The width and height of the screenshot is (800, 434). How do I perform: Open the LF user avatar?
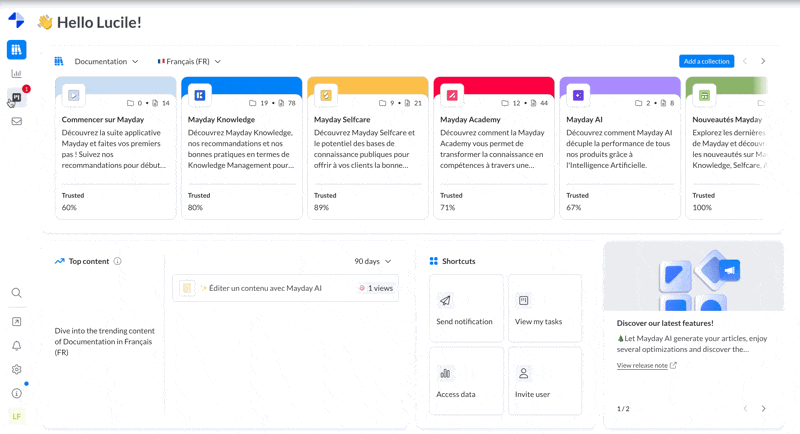16,416
